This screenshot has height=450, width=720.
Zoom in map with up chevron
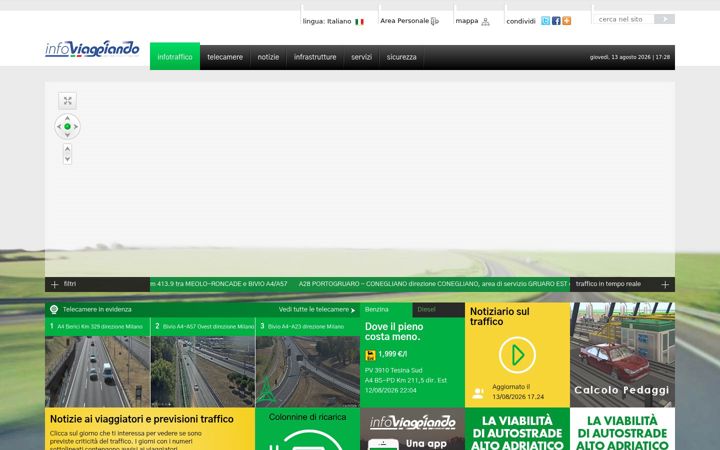[x=68, y=149]
